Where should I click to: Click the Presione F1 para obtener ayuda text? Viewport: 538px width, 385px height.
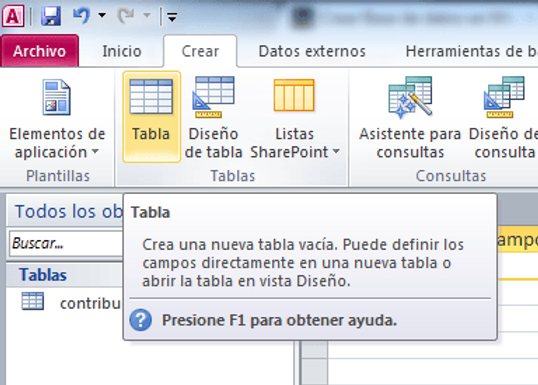click(279, 320)
